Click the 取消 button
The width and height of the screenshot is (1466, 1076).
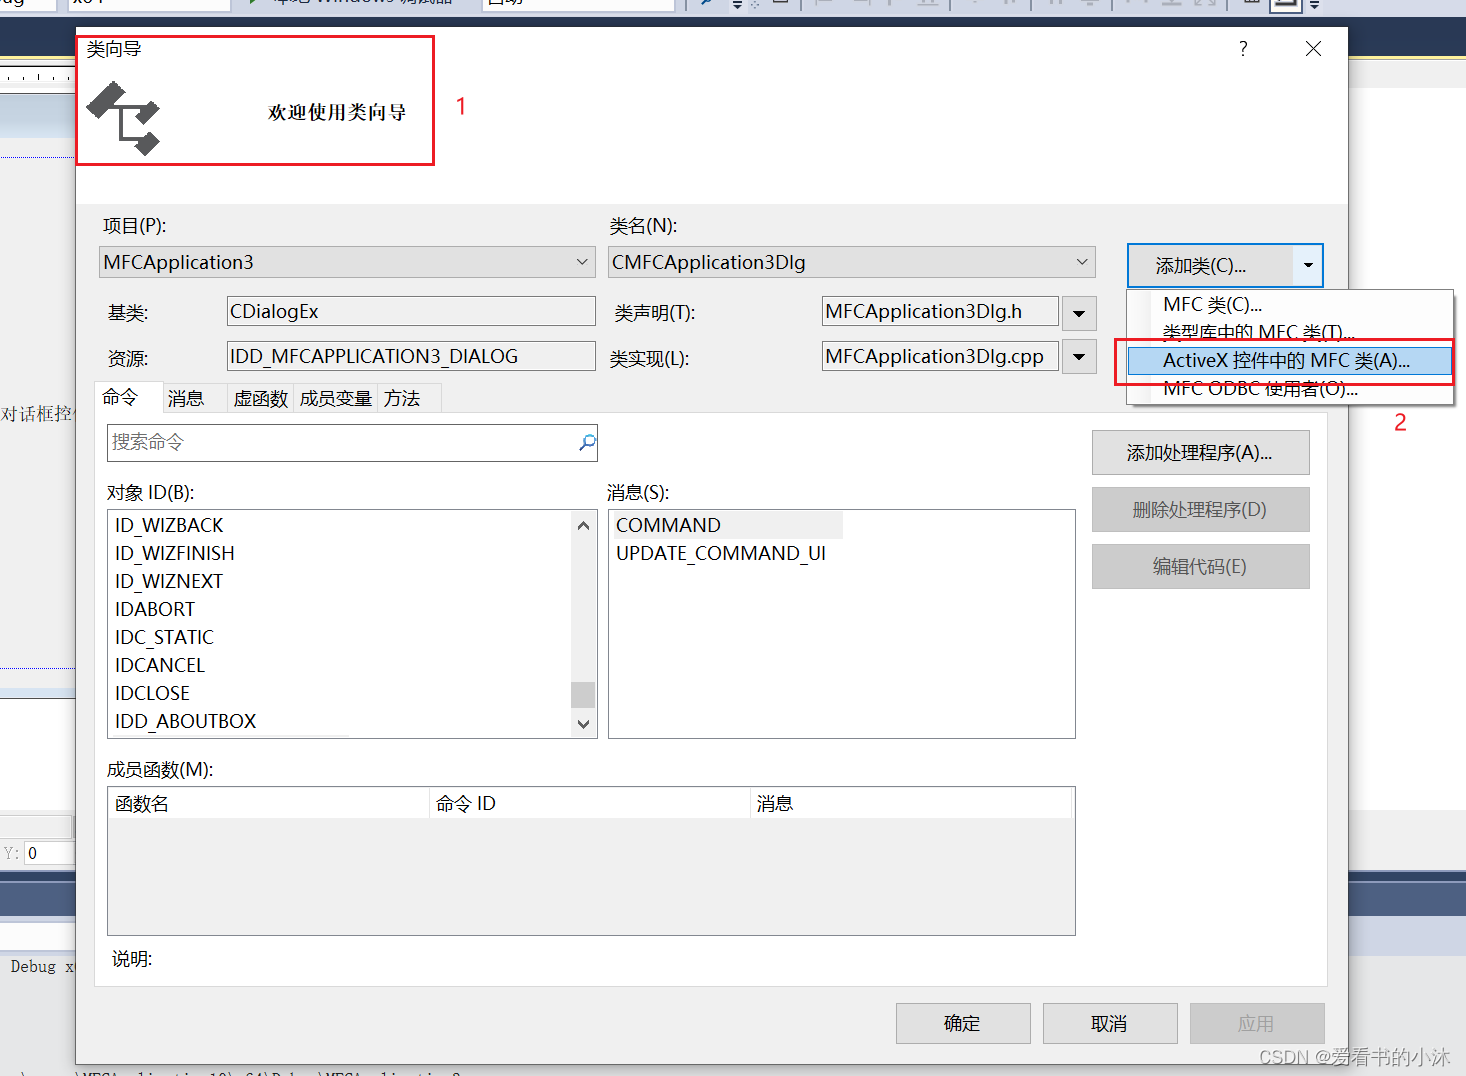point(1110,1023)
